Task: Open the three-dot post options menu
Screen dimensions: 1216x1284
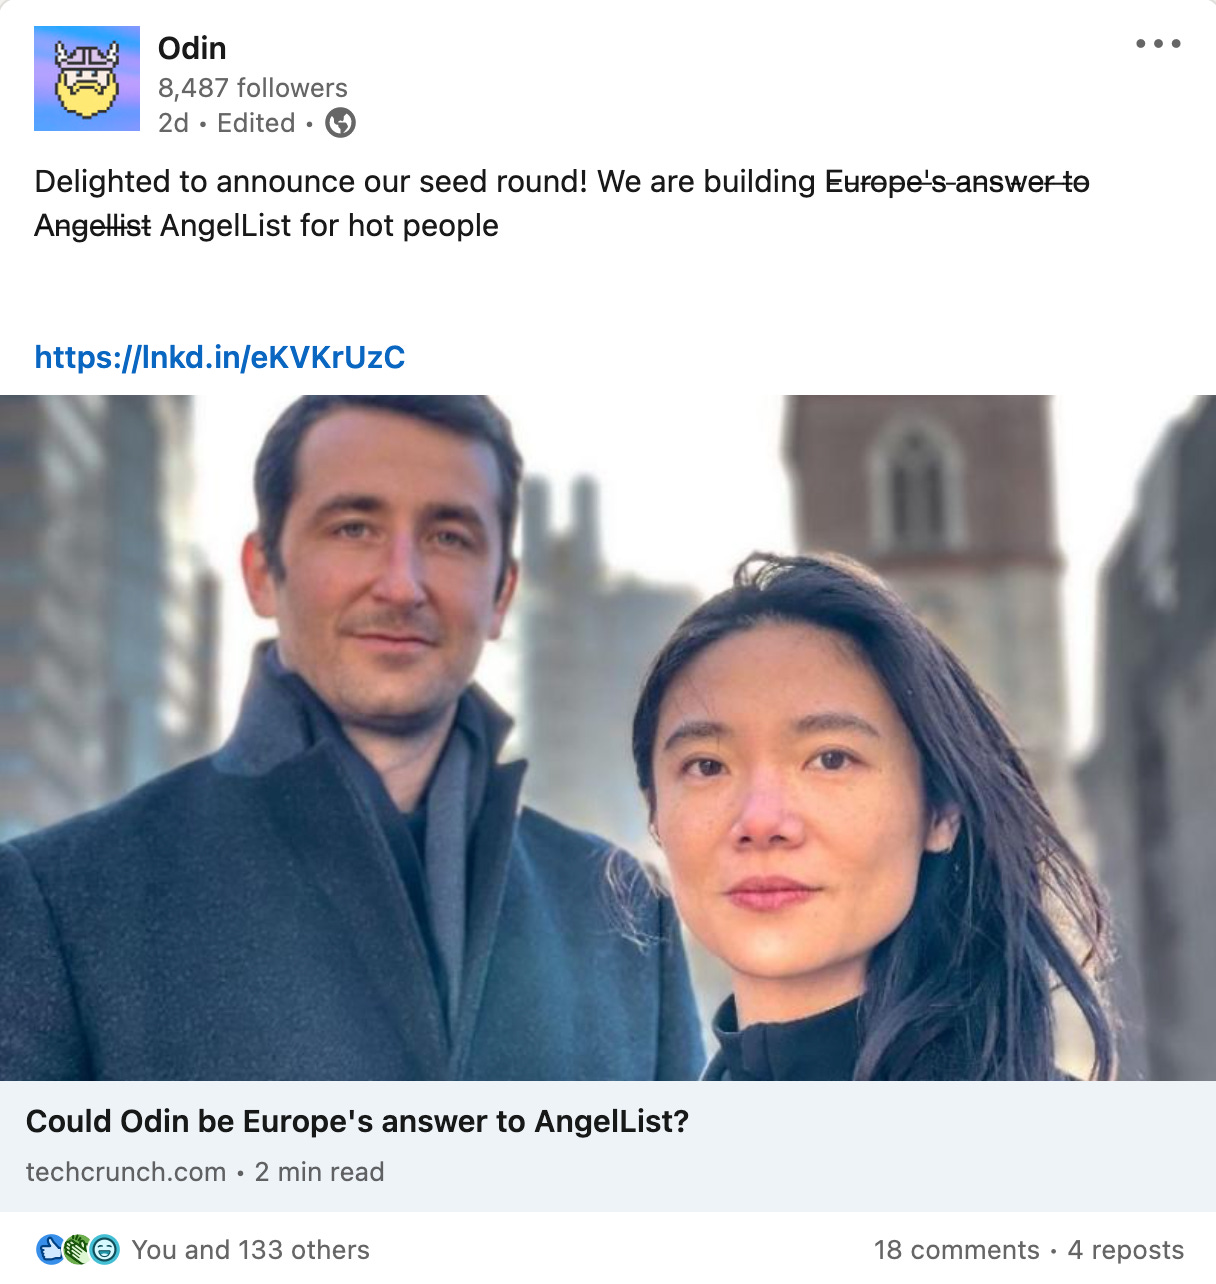Action: pos(1158,44)
